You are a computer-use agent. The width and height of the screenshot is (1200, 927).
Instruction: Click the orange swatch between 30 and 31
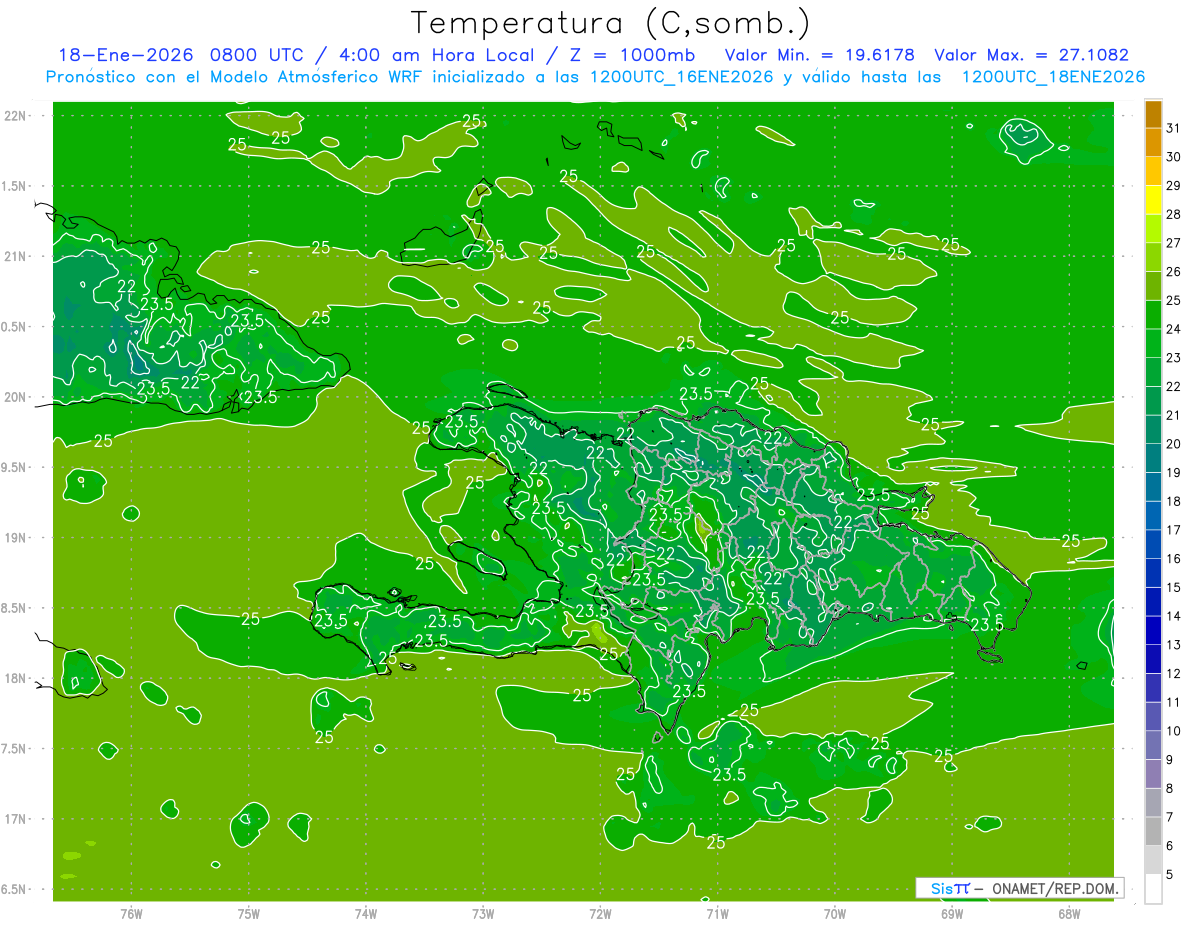[x=1153, y=142]
